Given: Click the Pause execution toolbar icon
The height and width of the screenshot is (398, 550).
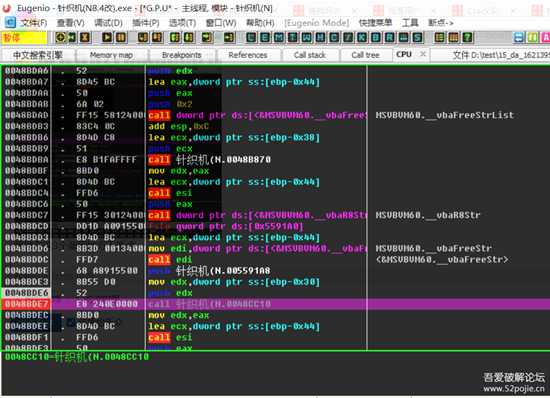Looking at the screenshot, I should [121, 37].
